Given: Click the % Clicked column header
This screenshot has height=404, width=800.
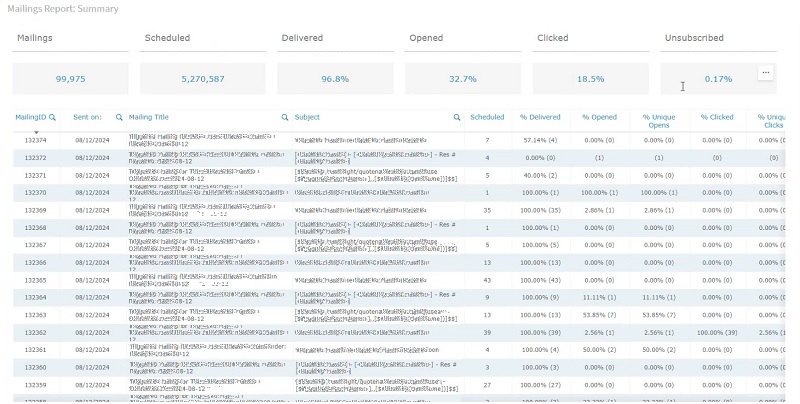Looking at the screenshot, I should (717, 117).
